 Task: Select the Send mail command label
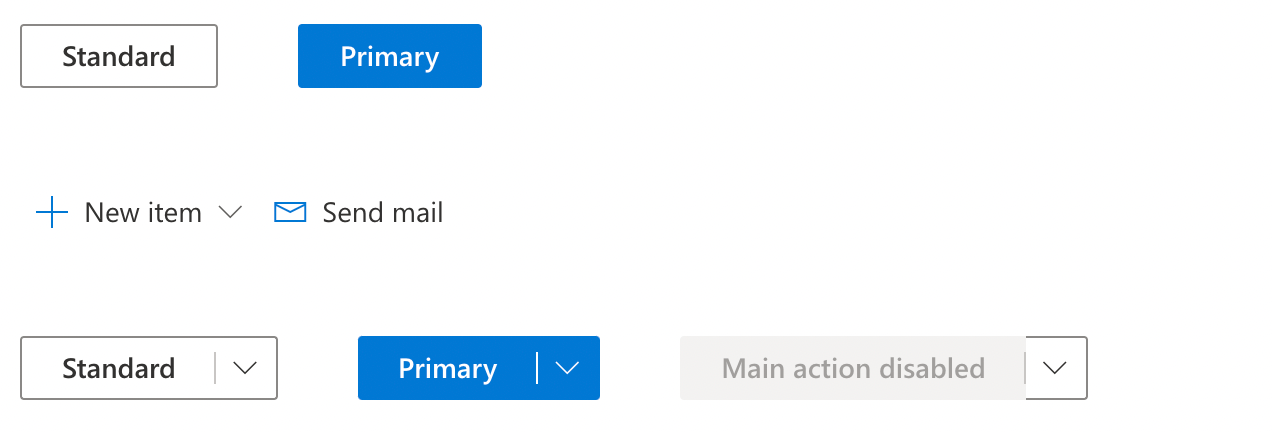point(382,213)
